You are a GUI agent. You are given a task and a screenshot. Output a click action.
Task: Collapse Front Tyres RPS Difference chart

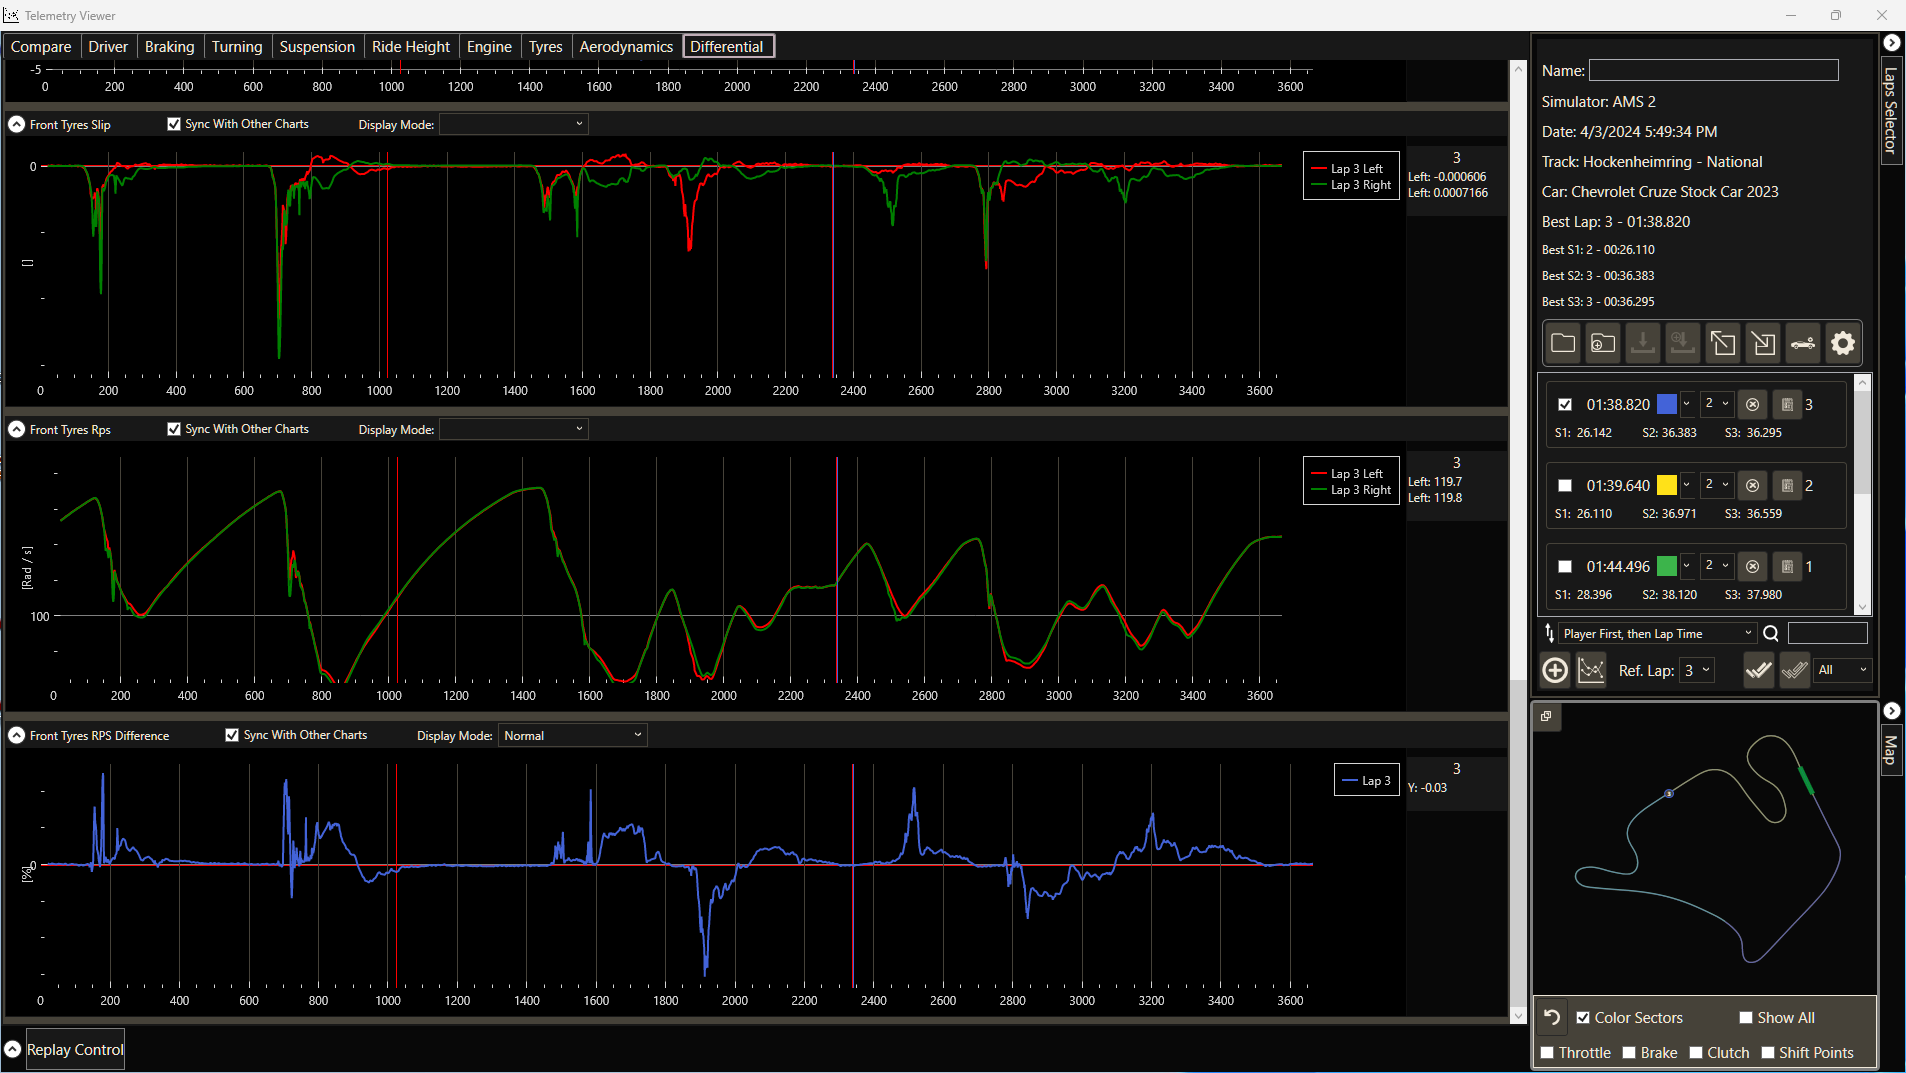17,735
